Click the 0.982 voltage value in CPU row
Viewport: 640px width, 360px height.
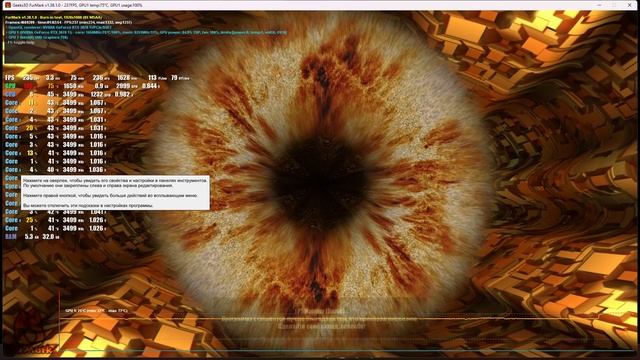(x=122, y=94)
